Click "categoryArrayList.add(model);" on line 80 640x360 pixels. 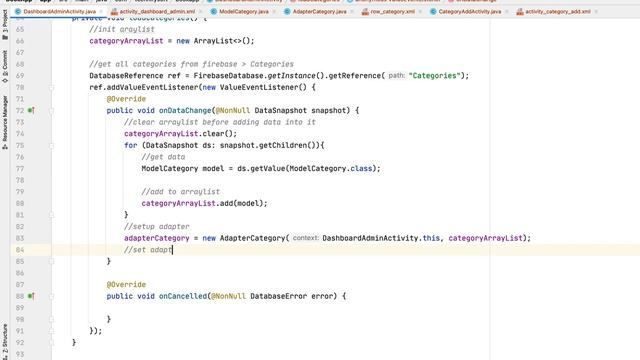(204, 203)
